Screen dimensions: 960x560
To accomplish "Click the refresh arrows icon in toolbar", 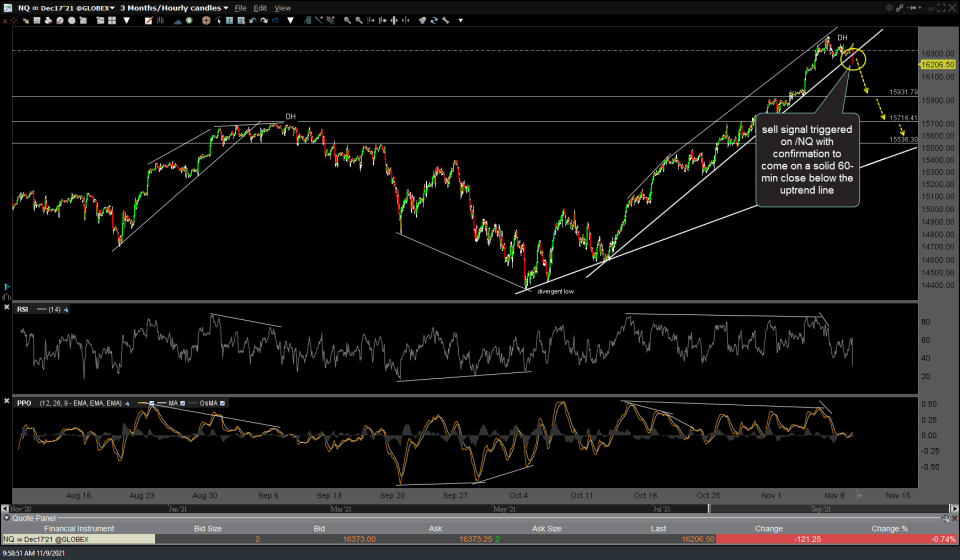I will click(x=433, y=21).
